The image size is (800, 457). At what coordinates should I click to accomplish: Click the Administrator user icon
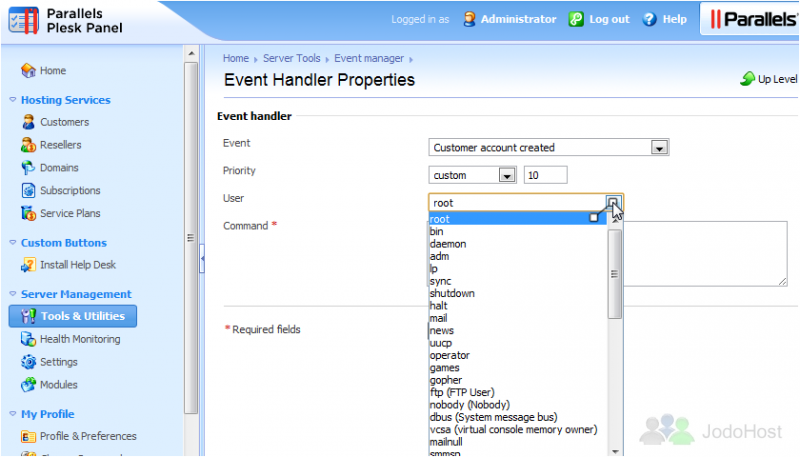click(469, 19)
